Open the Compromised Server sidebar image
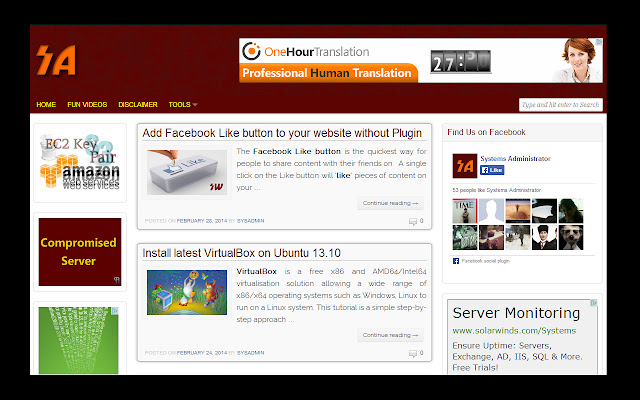 point(80,252)
